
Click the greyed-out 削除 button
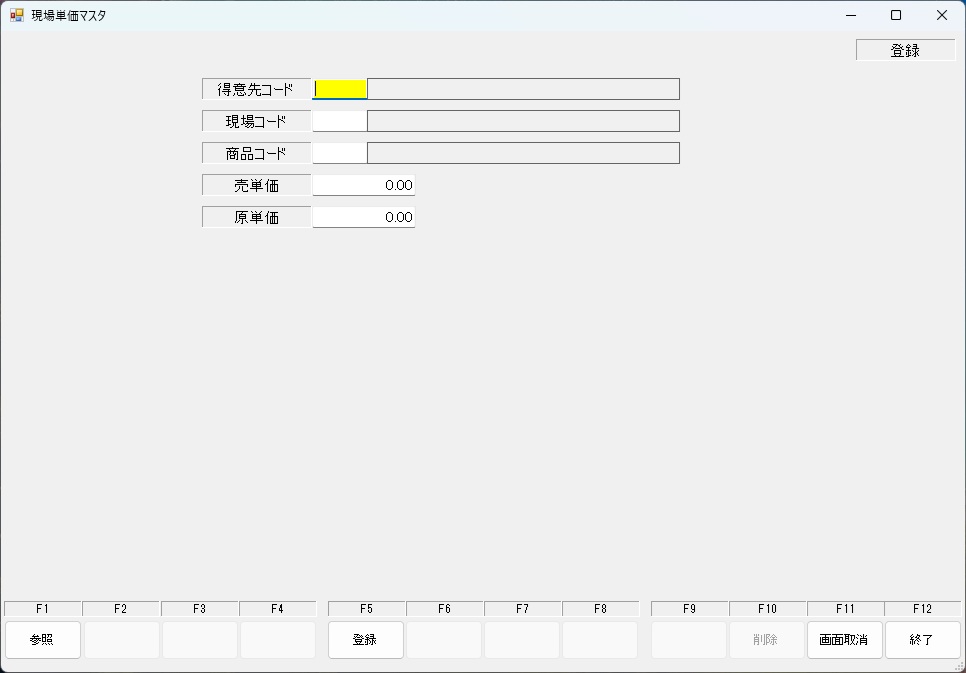(766, 640)
